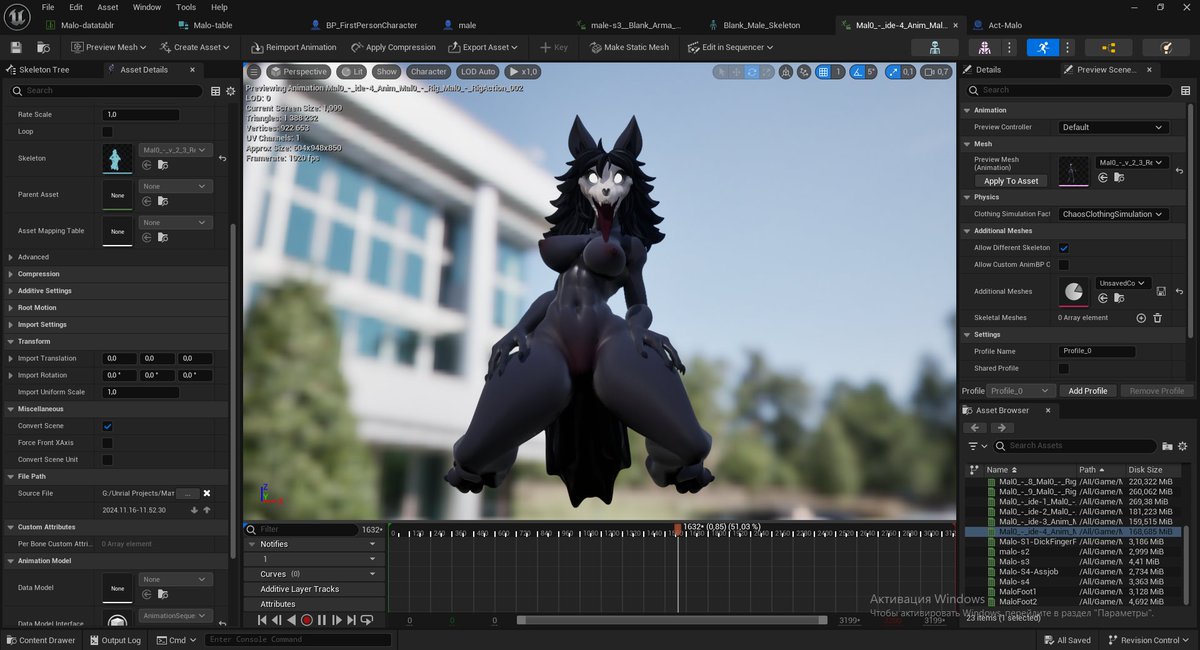Select the rotate transform gizmo tool

pyautogui.click(x=752, y=71)
